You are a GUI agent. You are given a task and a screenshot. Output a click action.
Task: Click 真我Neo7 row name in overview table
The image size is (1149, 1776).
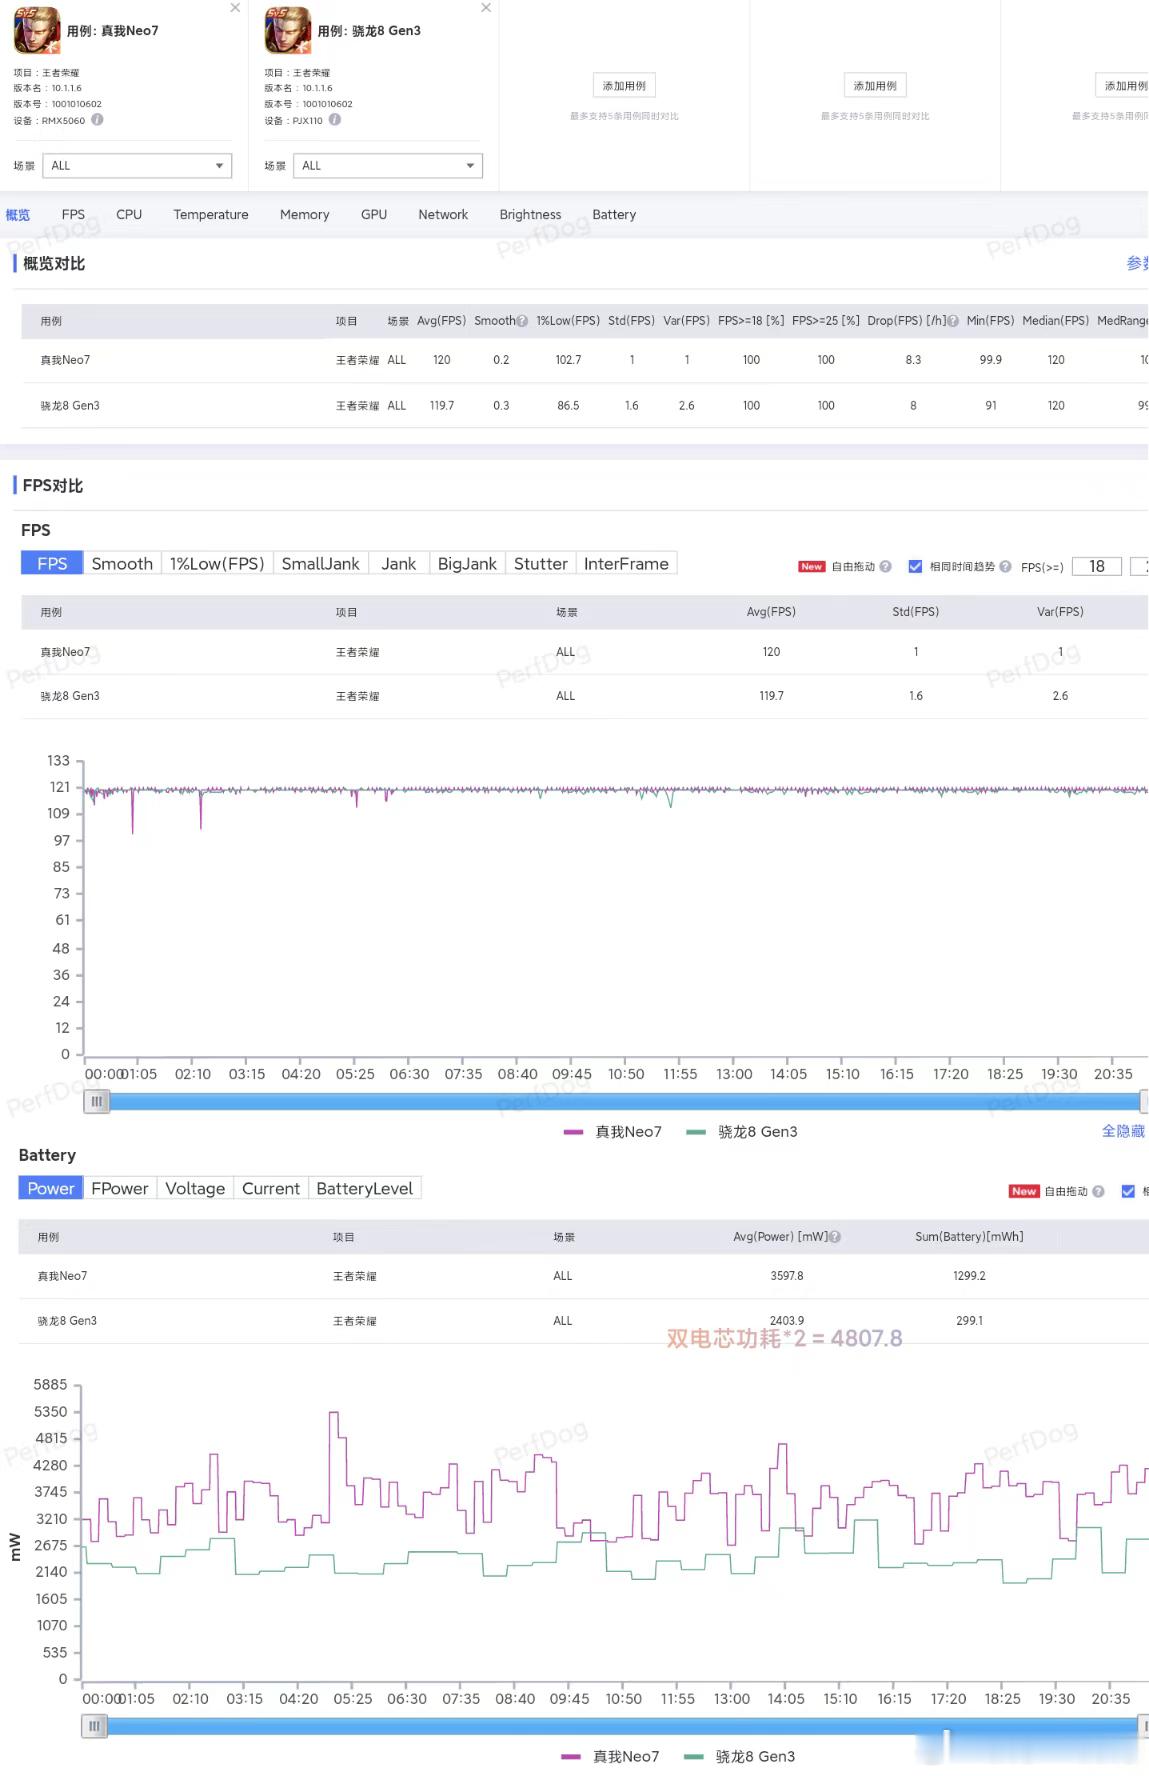tap(65, 360)
